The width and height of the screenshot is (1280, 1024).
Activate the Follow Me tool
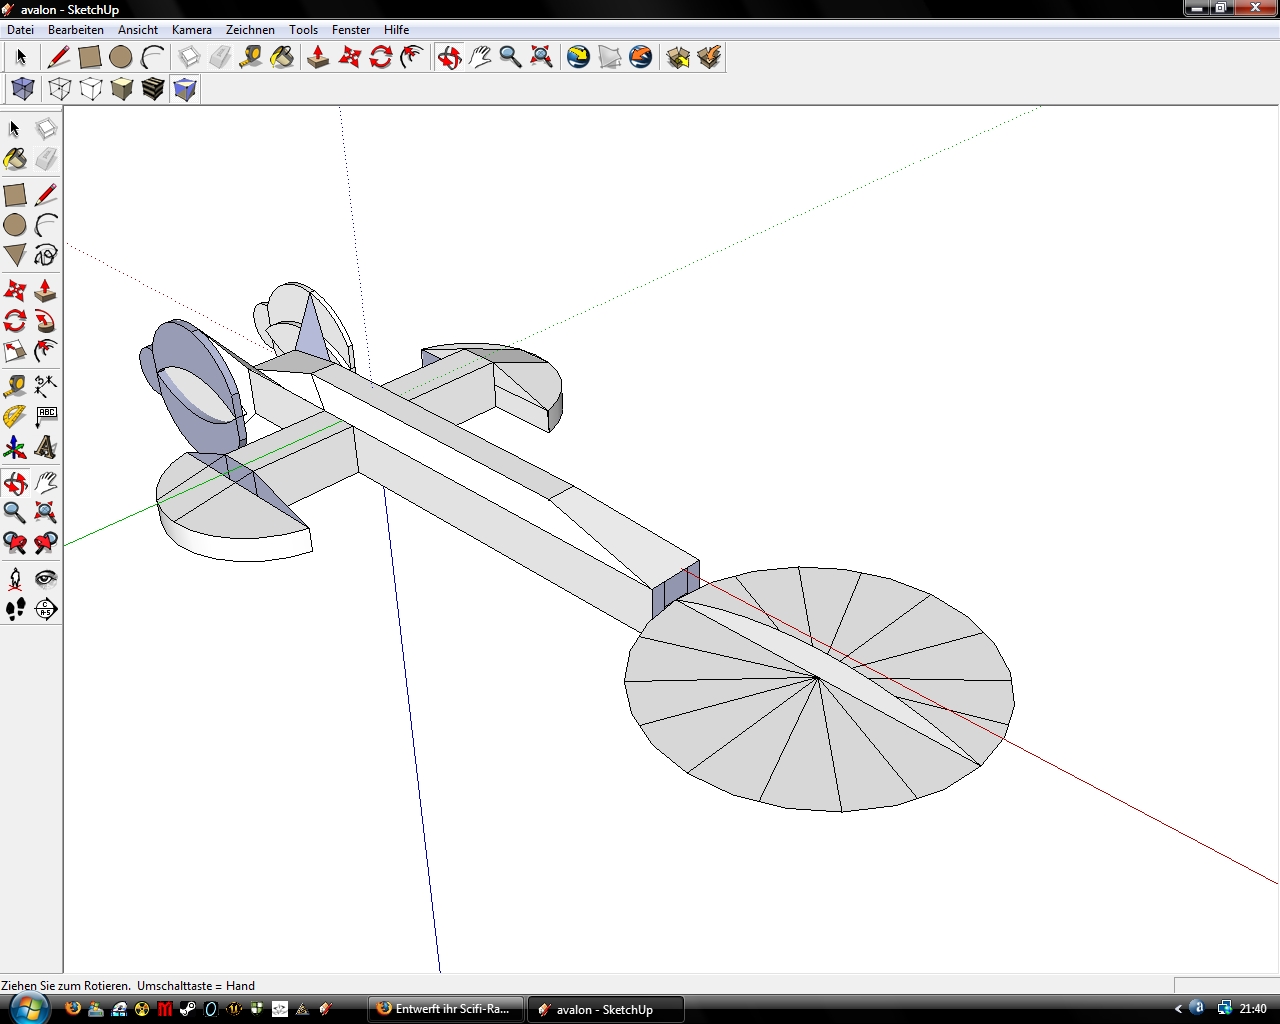point(46,321)
